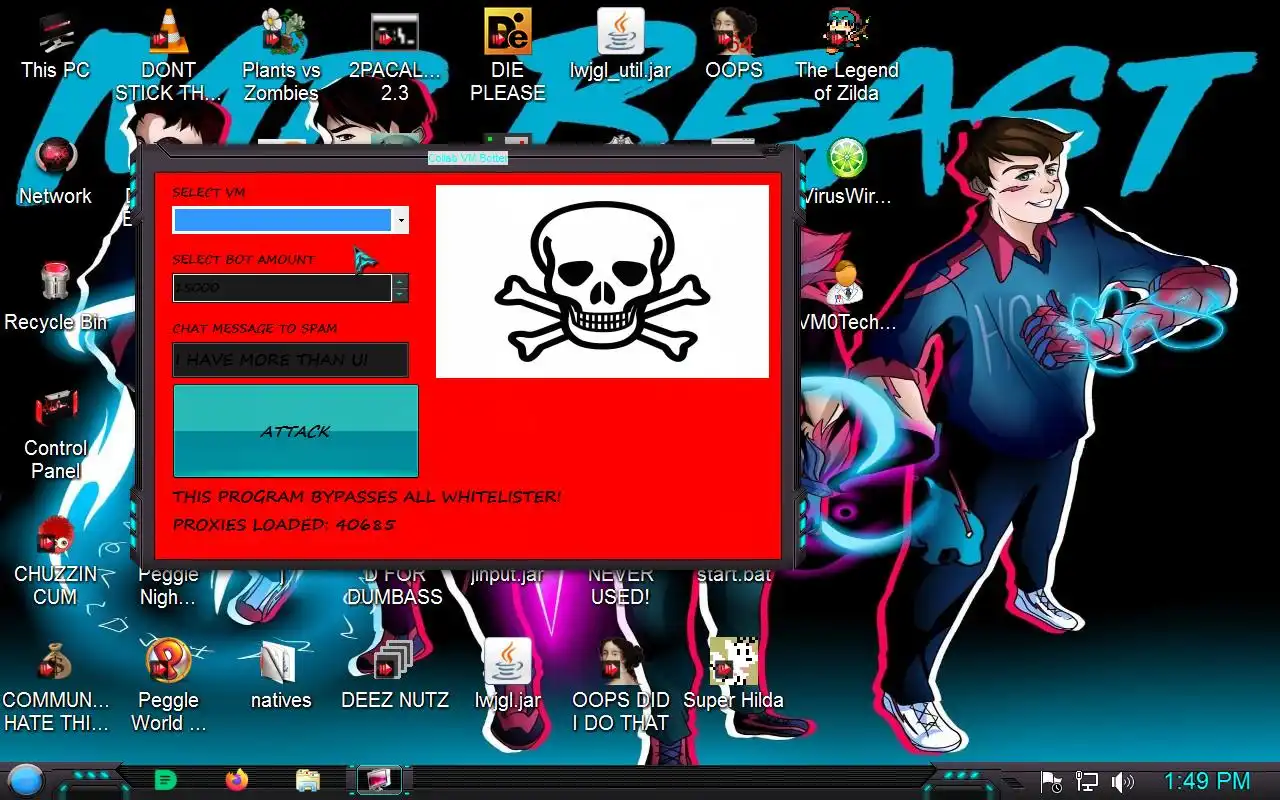The image size is (1280, 800).
Task: Decrease bot amount with the down arrow
Action: [400, 295]
